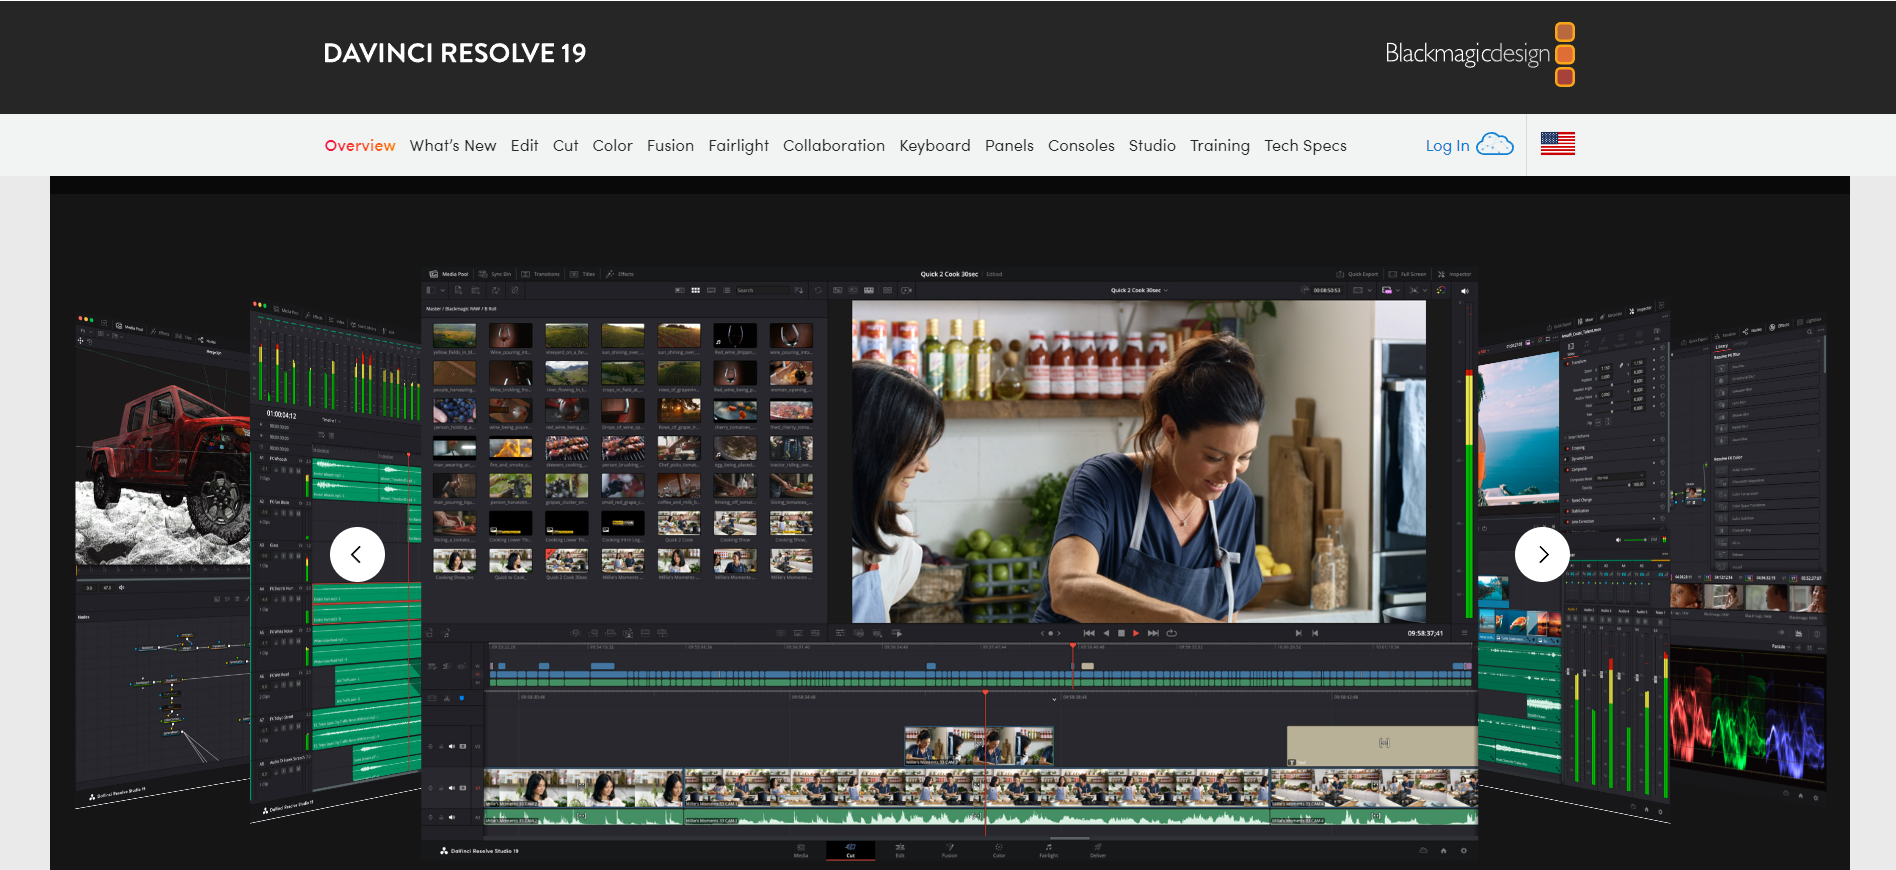Click the loop playback icon
The image size is (1896, 870).
pos(1171,633)
